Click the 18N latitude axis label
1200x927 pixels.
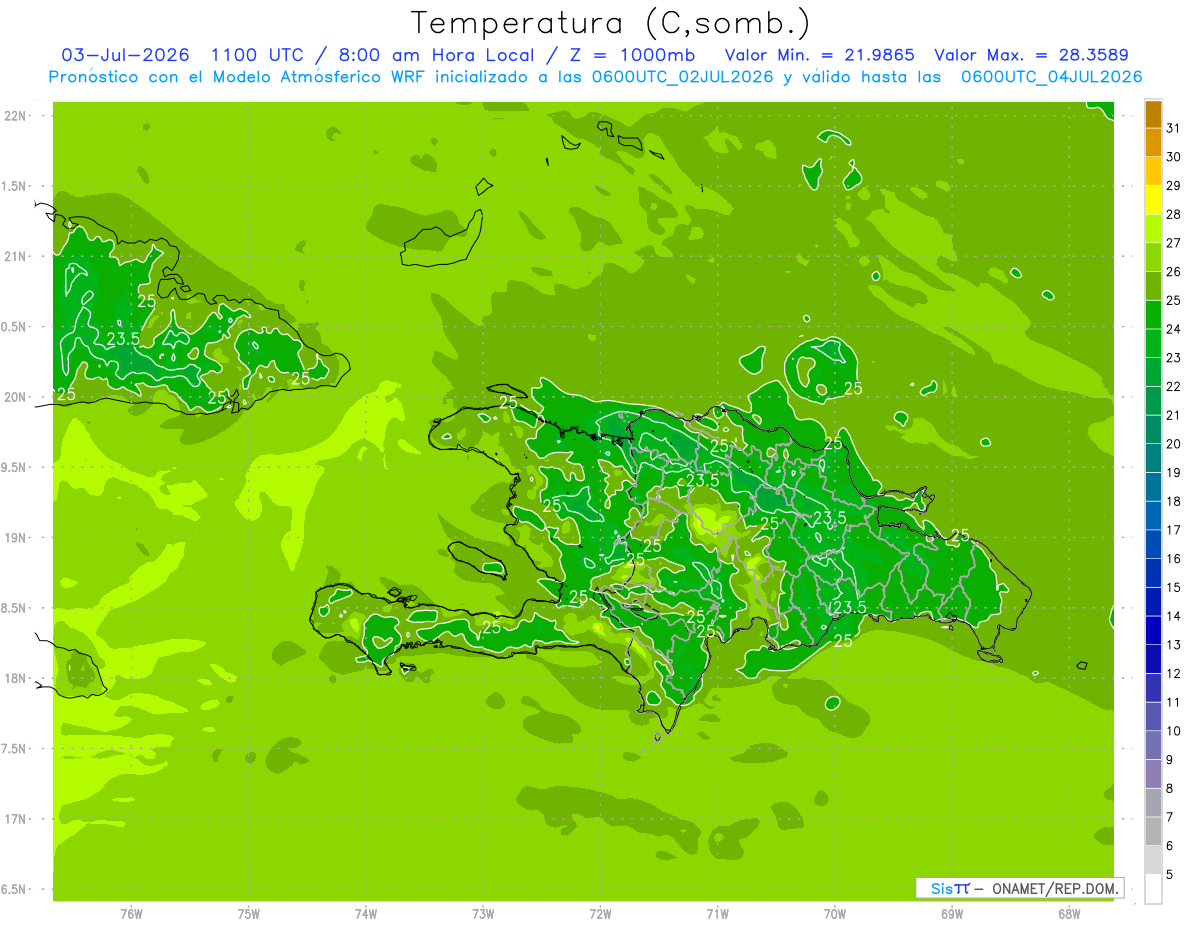click(15, 678)
